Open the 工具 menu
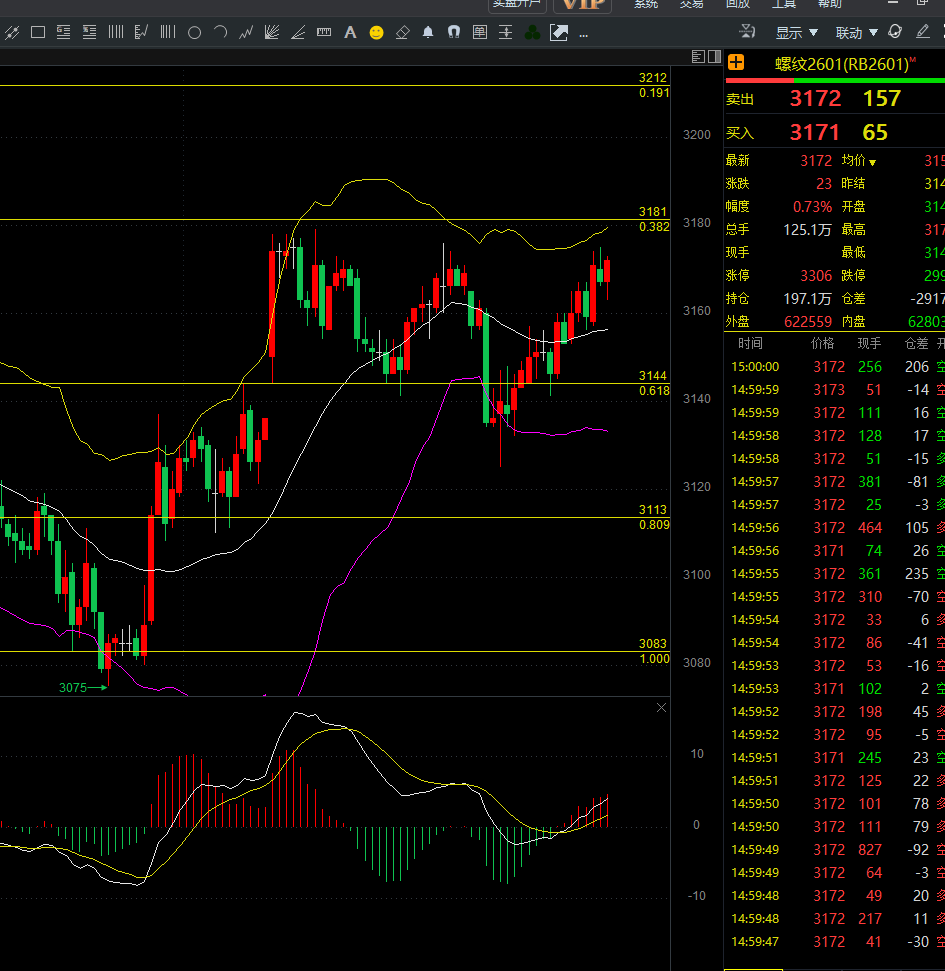945x971 pixels. (783, 4)
